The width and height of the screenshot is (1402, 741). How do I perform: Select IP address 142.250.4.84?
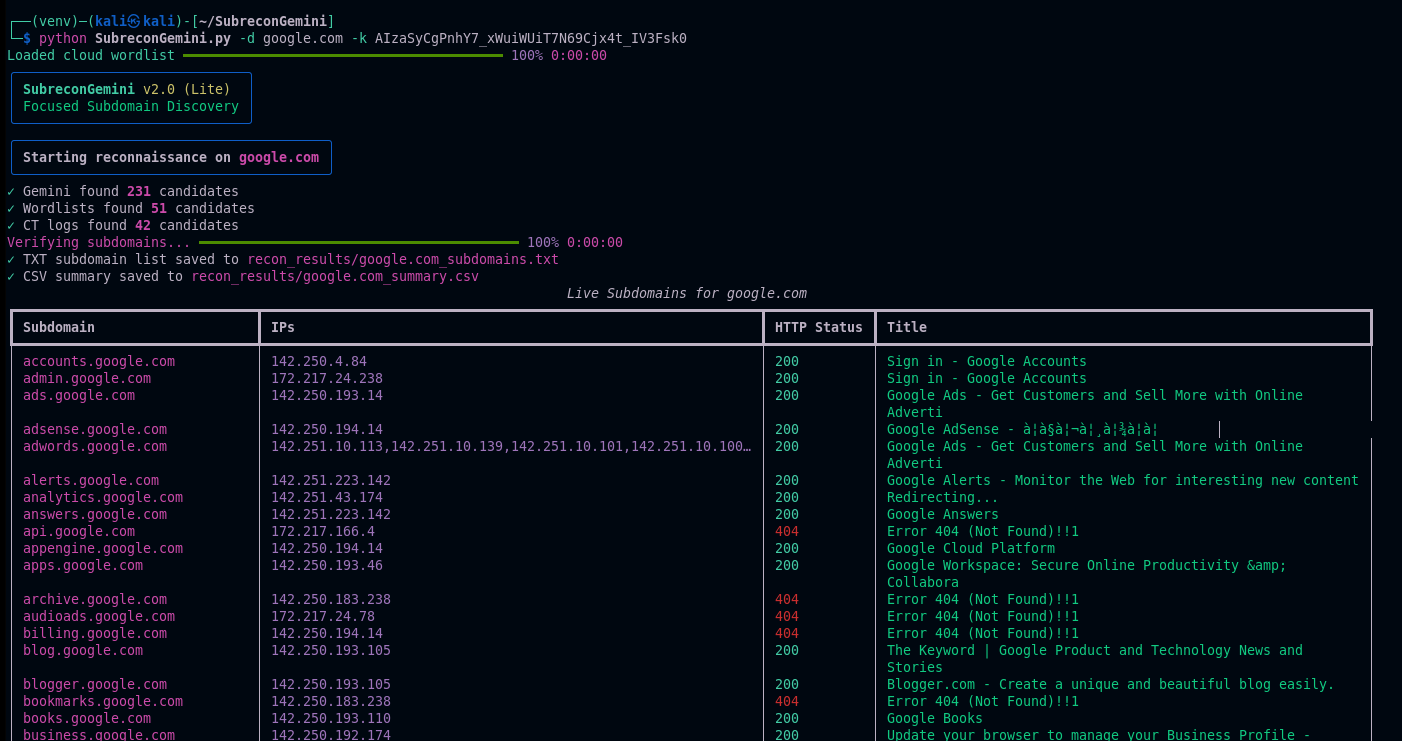click(319, 361)
